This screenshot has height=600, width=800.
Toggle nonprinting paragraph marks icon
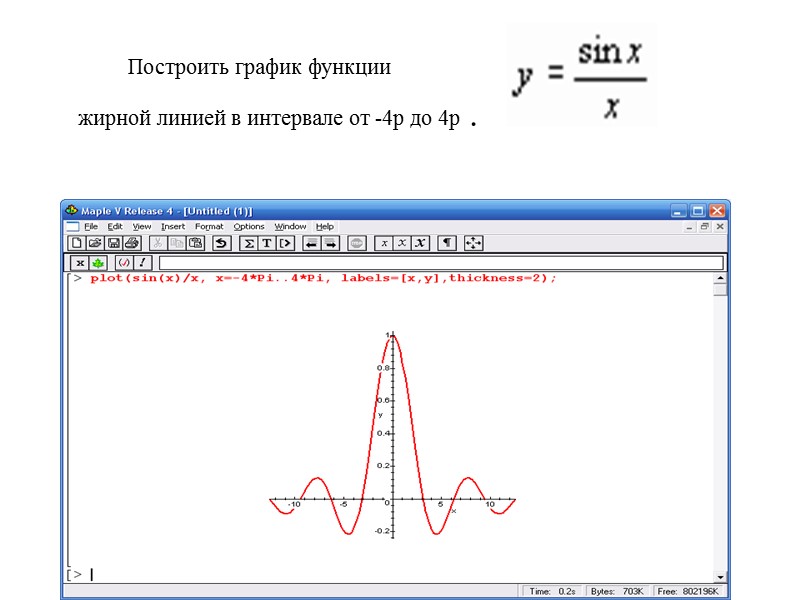point(447,243)
